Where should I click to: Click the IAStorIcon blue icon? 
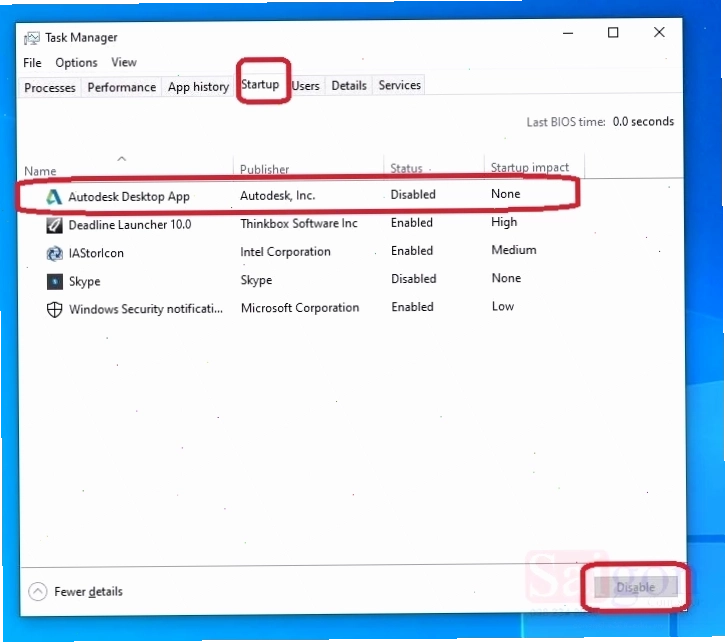point(54,253)
